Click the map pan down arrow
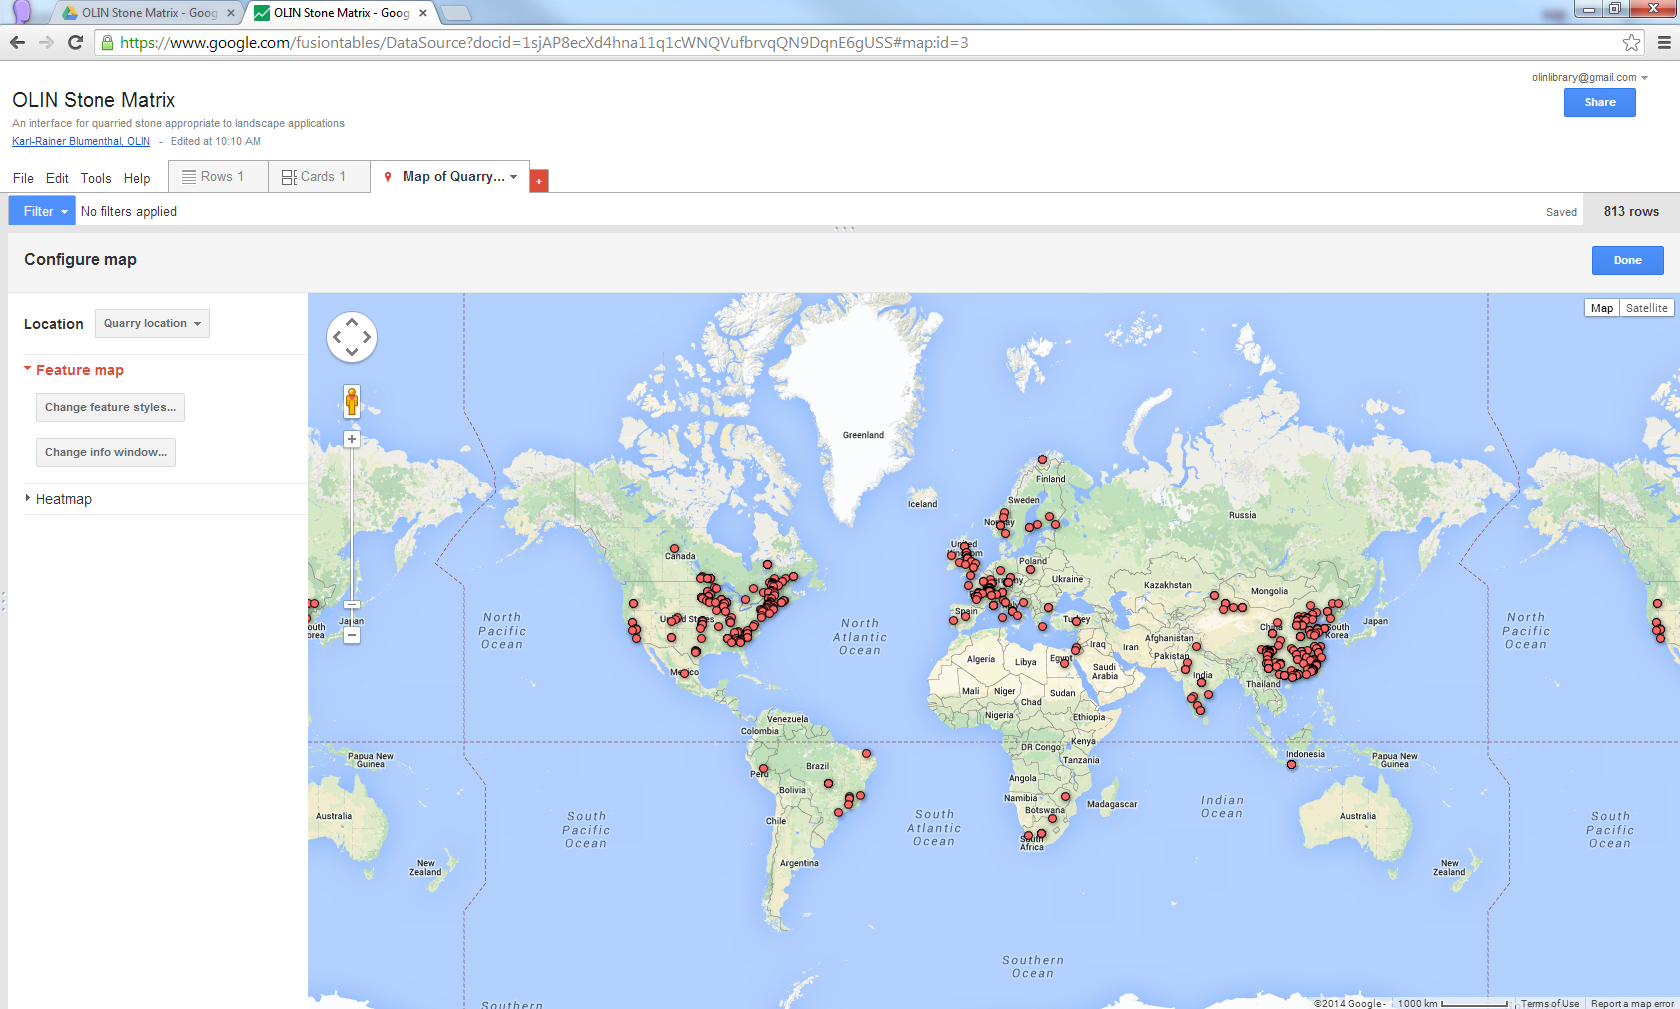This screenshot has width=1680, height=1009. pyautogui.click(x=352, y=352)
